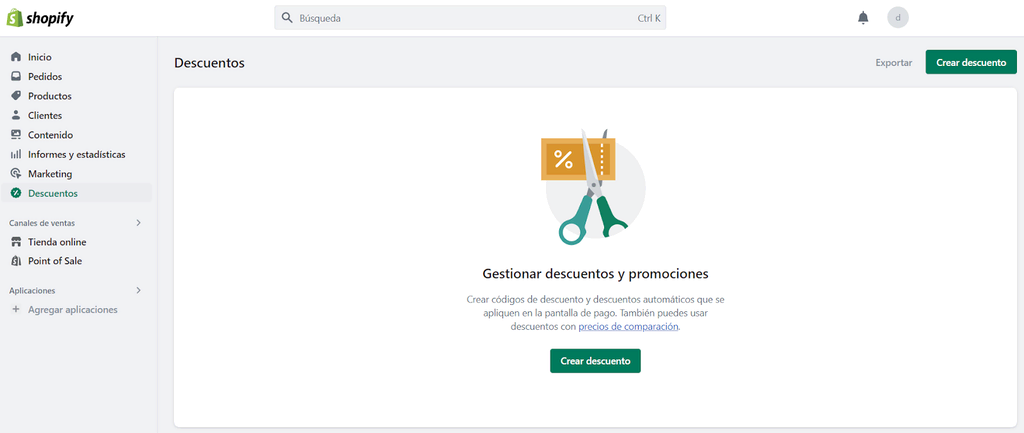Click the search magnifier icon
The height and width of the screenshot is (433, 1024).
(x=286, y=18)
